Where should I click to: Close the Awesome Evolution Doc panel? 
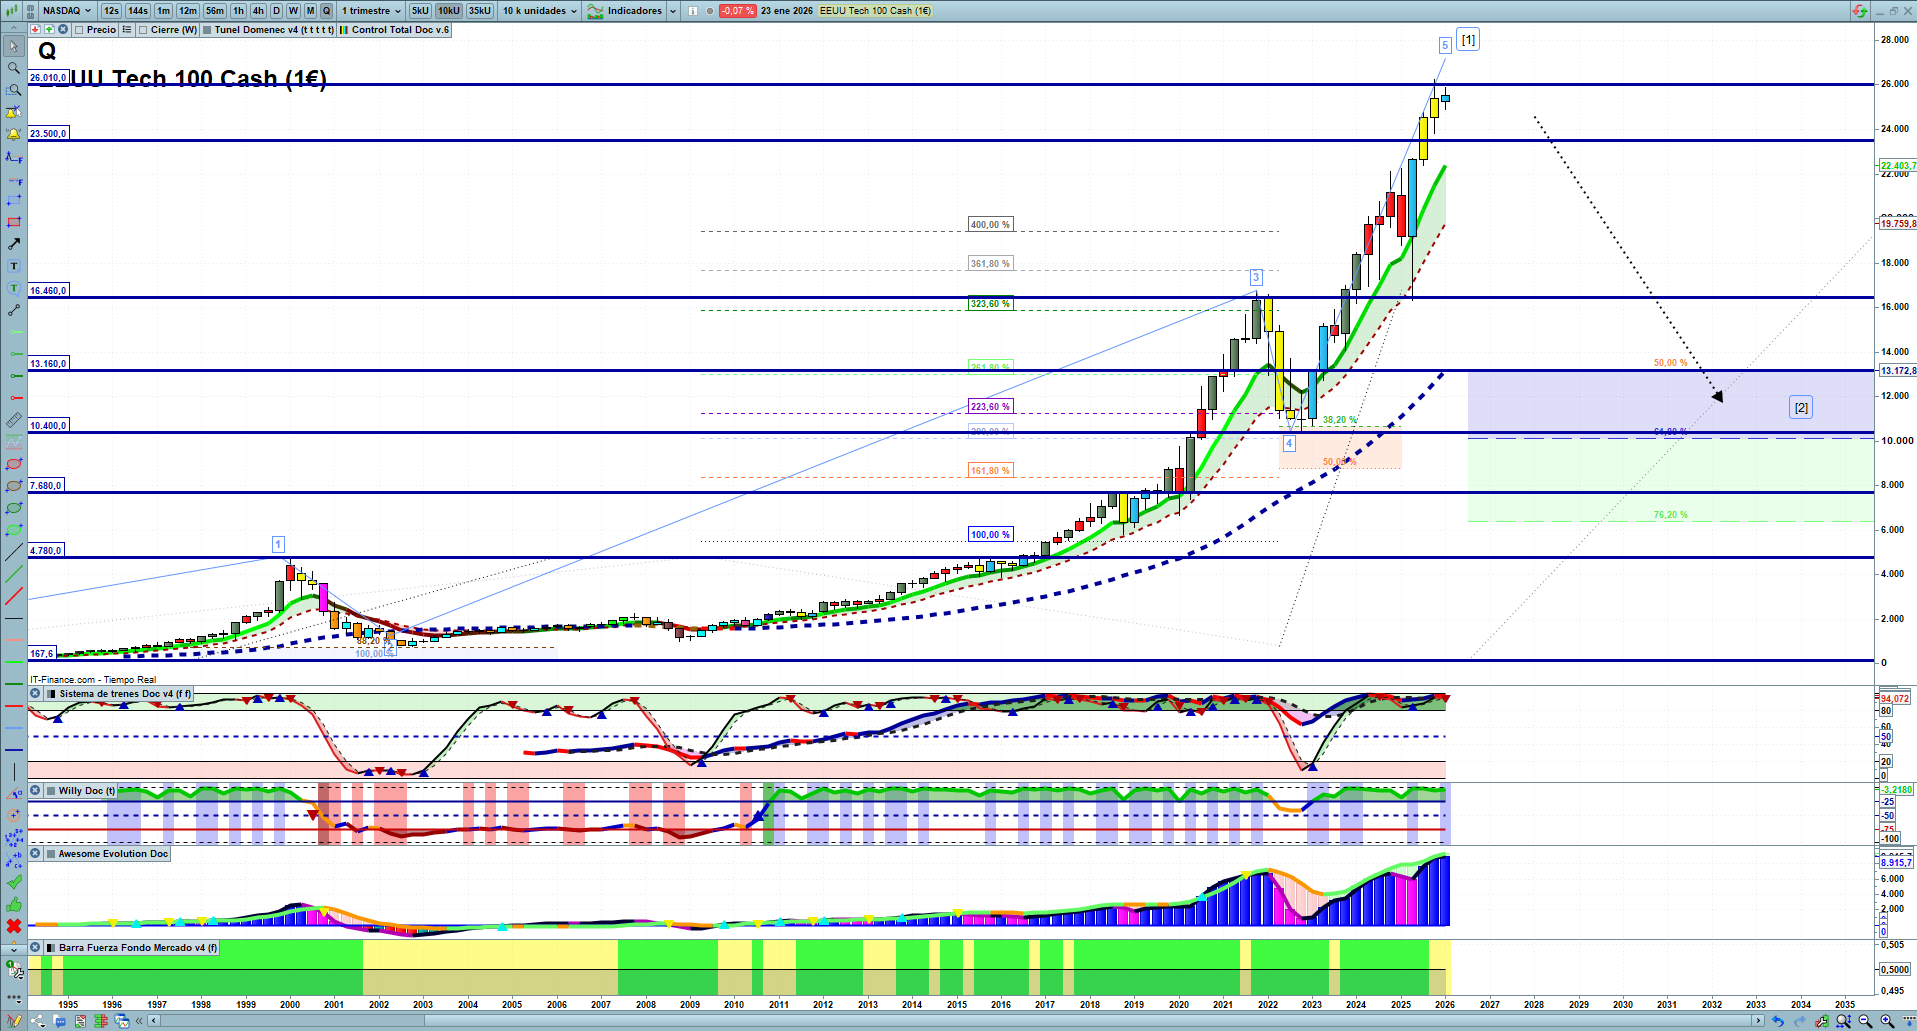(35, 854)
